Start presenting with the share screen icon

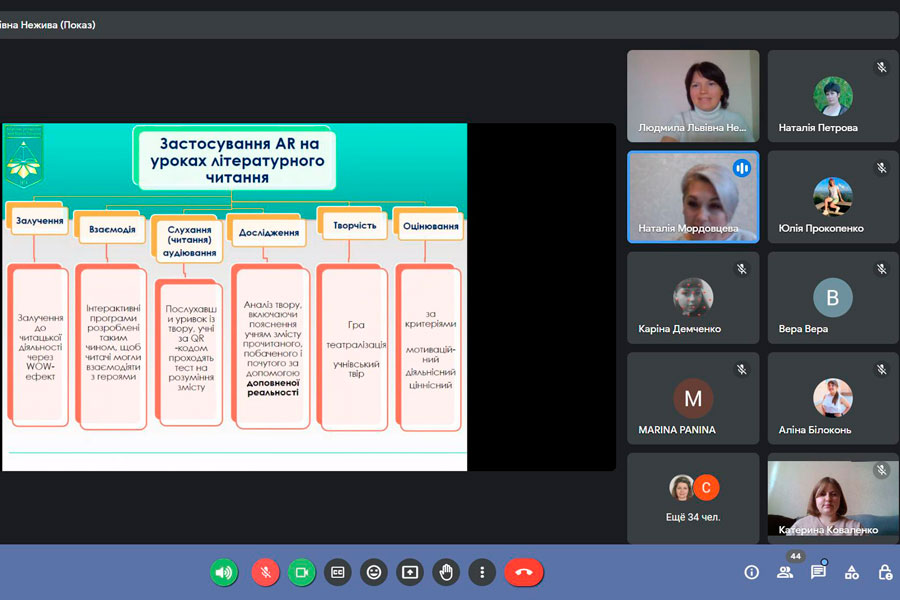point(410,572)
